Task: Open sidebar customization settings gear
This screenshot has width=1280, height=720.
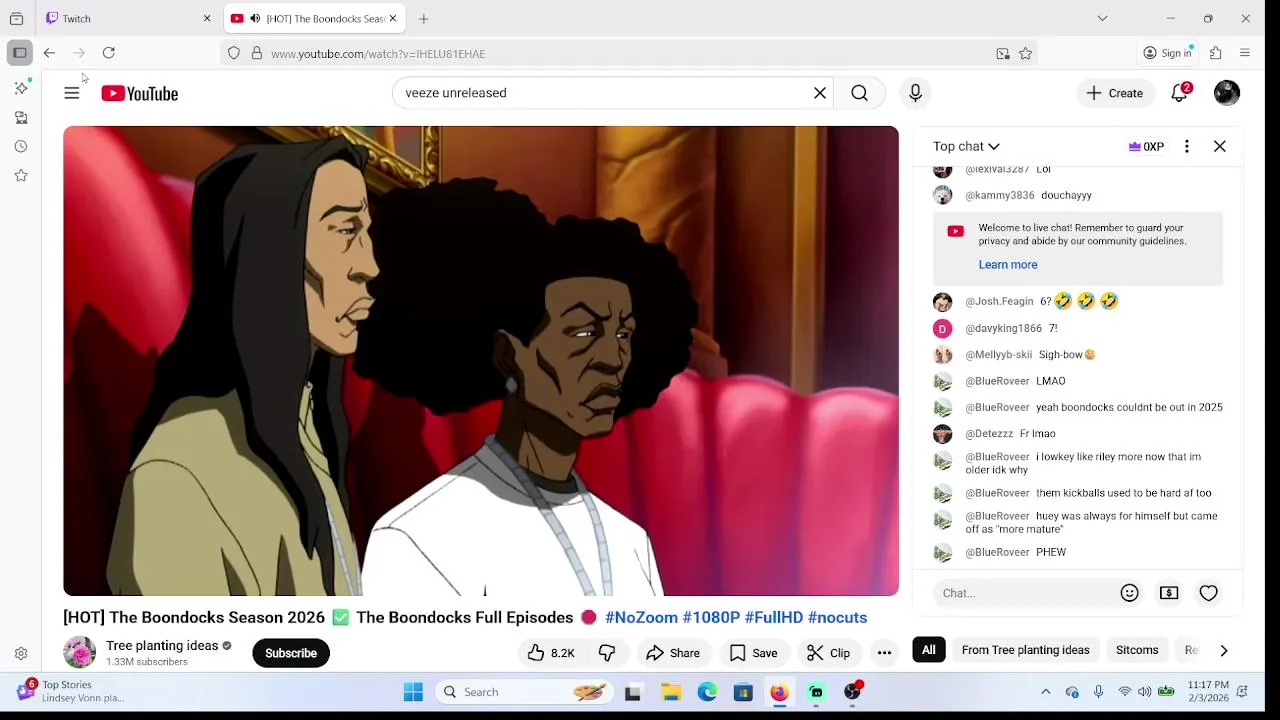Action: point(21,654)
